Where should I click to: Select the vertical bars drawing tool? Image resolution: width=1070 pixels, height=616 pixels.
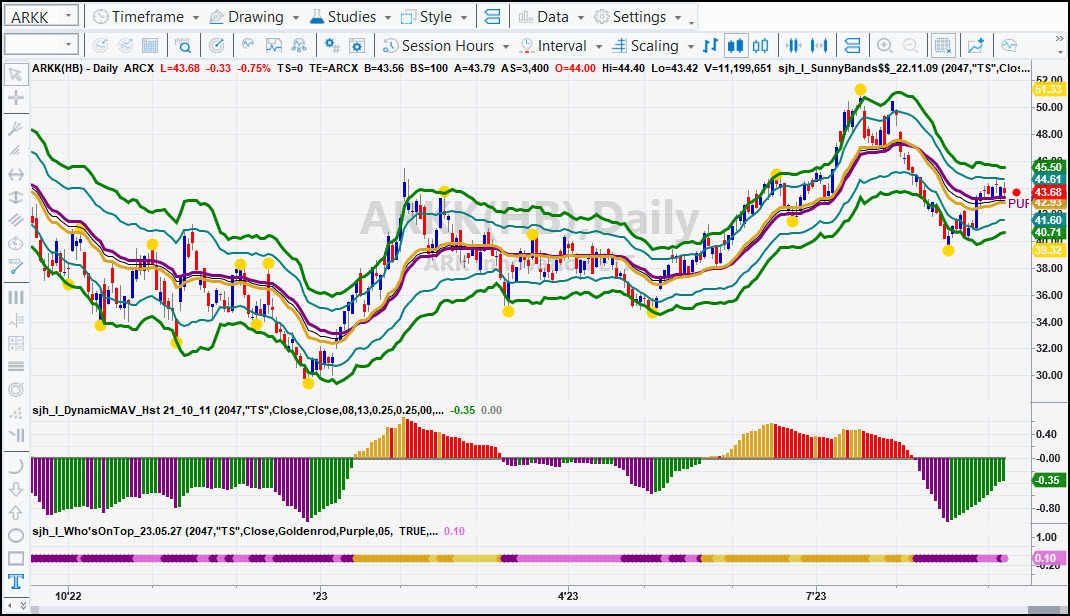pyautogui.click(x=15, y=297)
